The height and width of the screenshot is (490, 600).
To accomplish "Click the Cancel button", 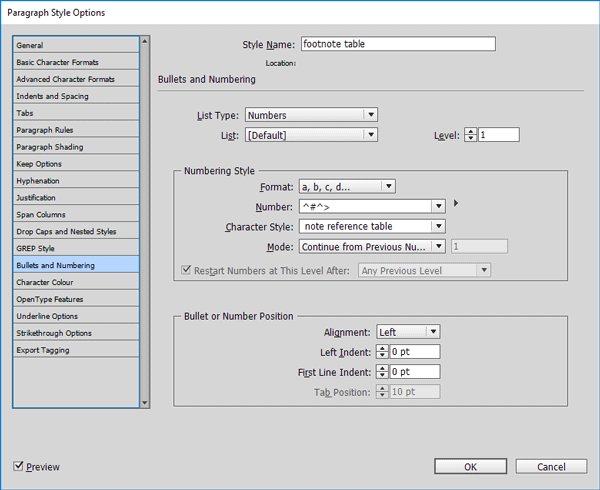I will (551, 466).
